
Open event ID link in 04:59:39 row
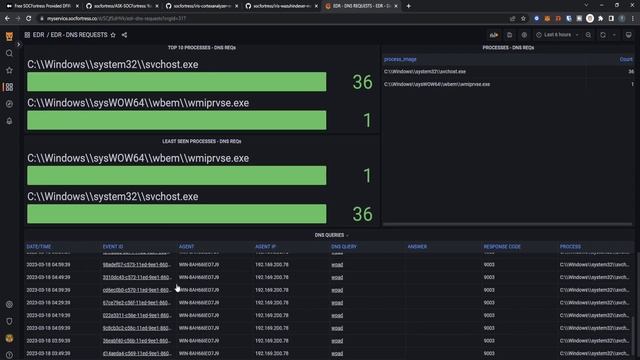coord(136,264)
